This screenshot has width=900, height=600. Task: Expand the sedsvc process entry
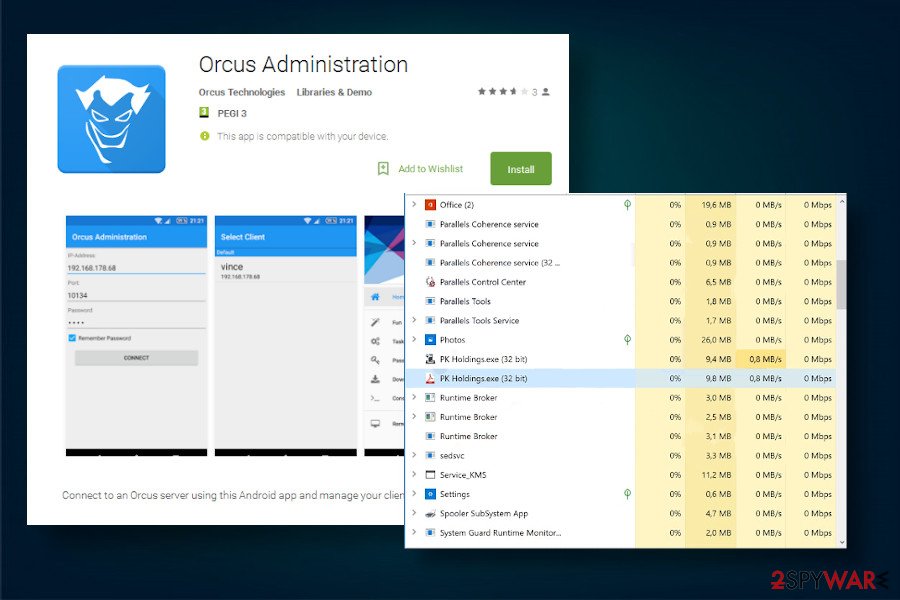point(414,455)
